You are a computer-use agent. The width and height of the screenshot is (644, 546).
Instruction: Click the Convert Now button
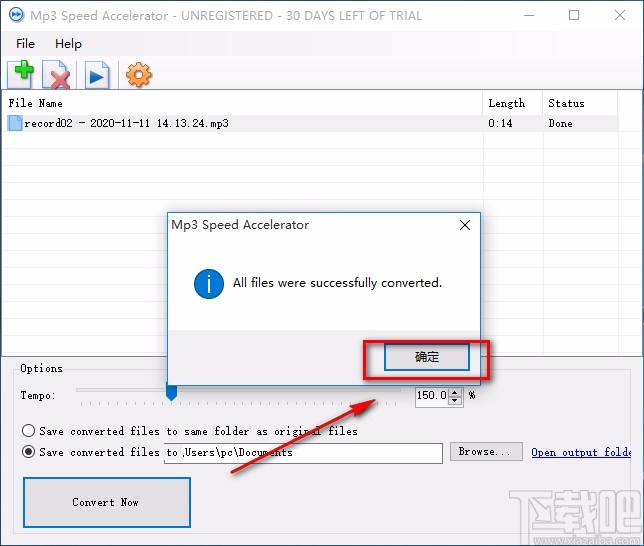tap(107, 502)
